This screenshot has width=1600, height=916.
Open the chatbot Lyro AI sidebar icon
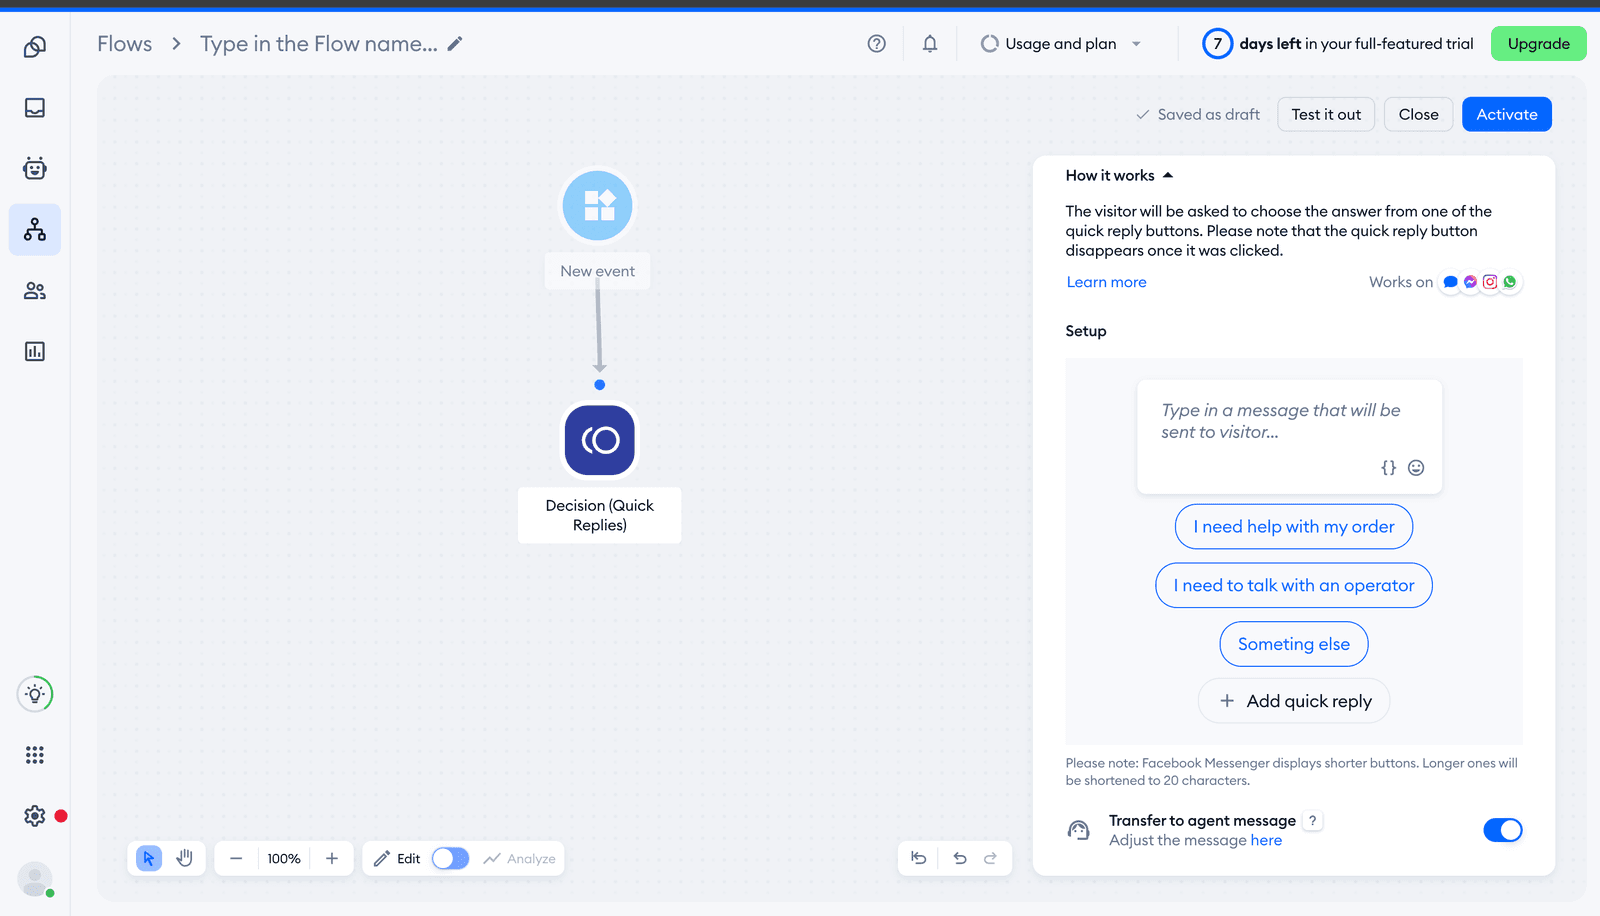click(x=35, y=168)
